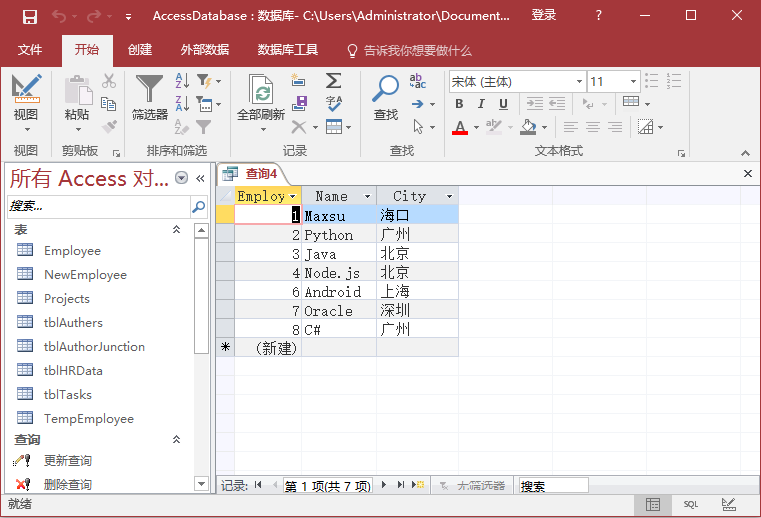Open the 数据库工具 ribbon tab
The width and height of the screenshot is (761, 518).
pos(288,50)
